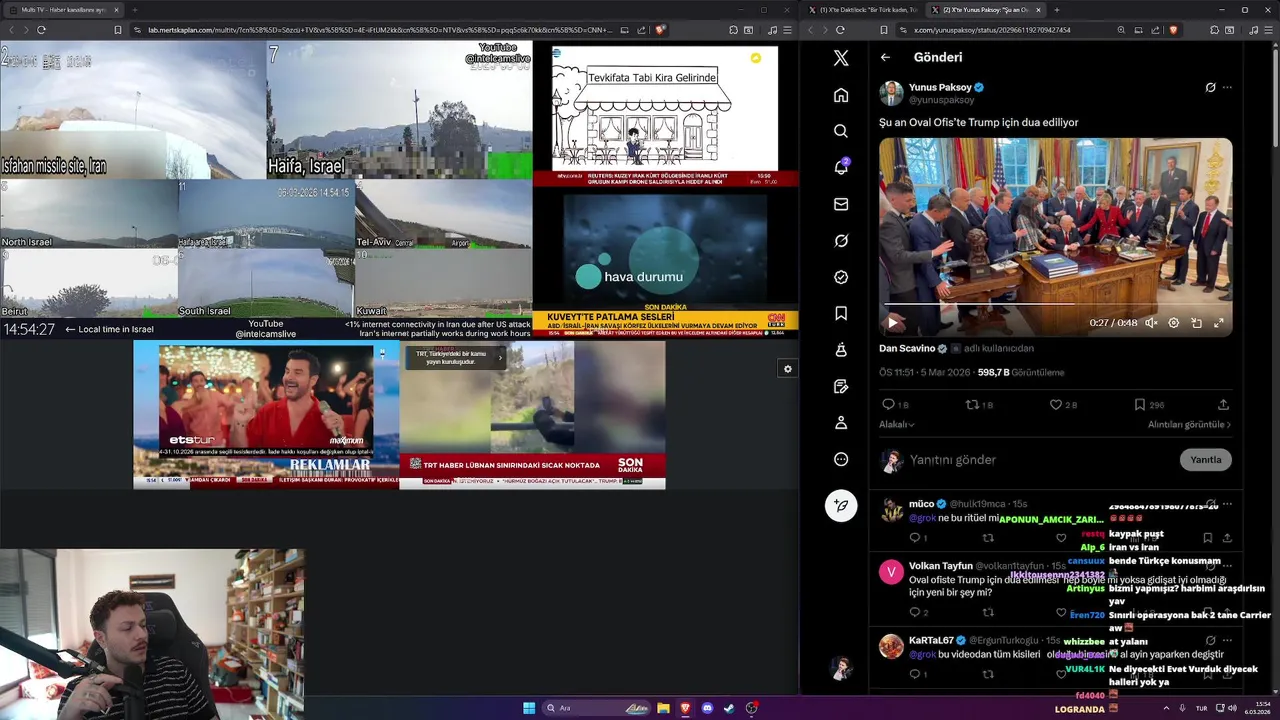Select the Isfahan missile site feed
The height and width of the screenshot is (720, 1280).
[x=133, y=110]
